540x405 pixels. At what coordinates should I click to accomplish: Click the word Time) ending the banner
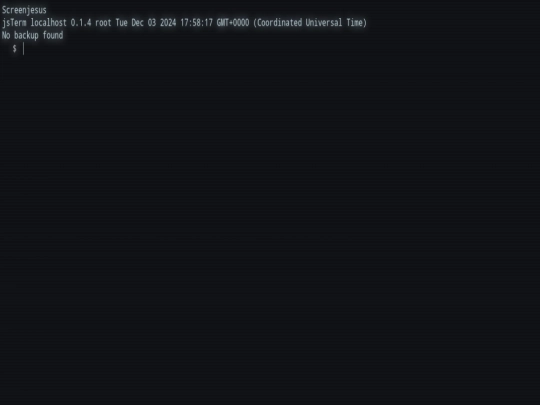click(x=357, y=23)
